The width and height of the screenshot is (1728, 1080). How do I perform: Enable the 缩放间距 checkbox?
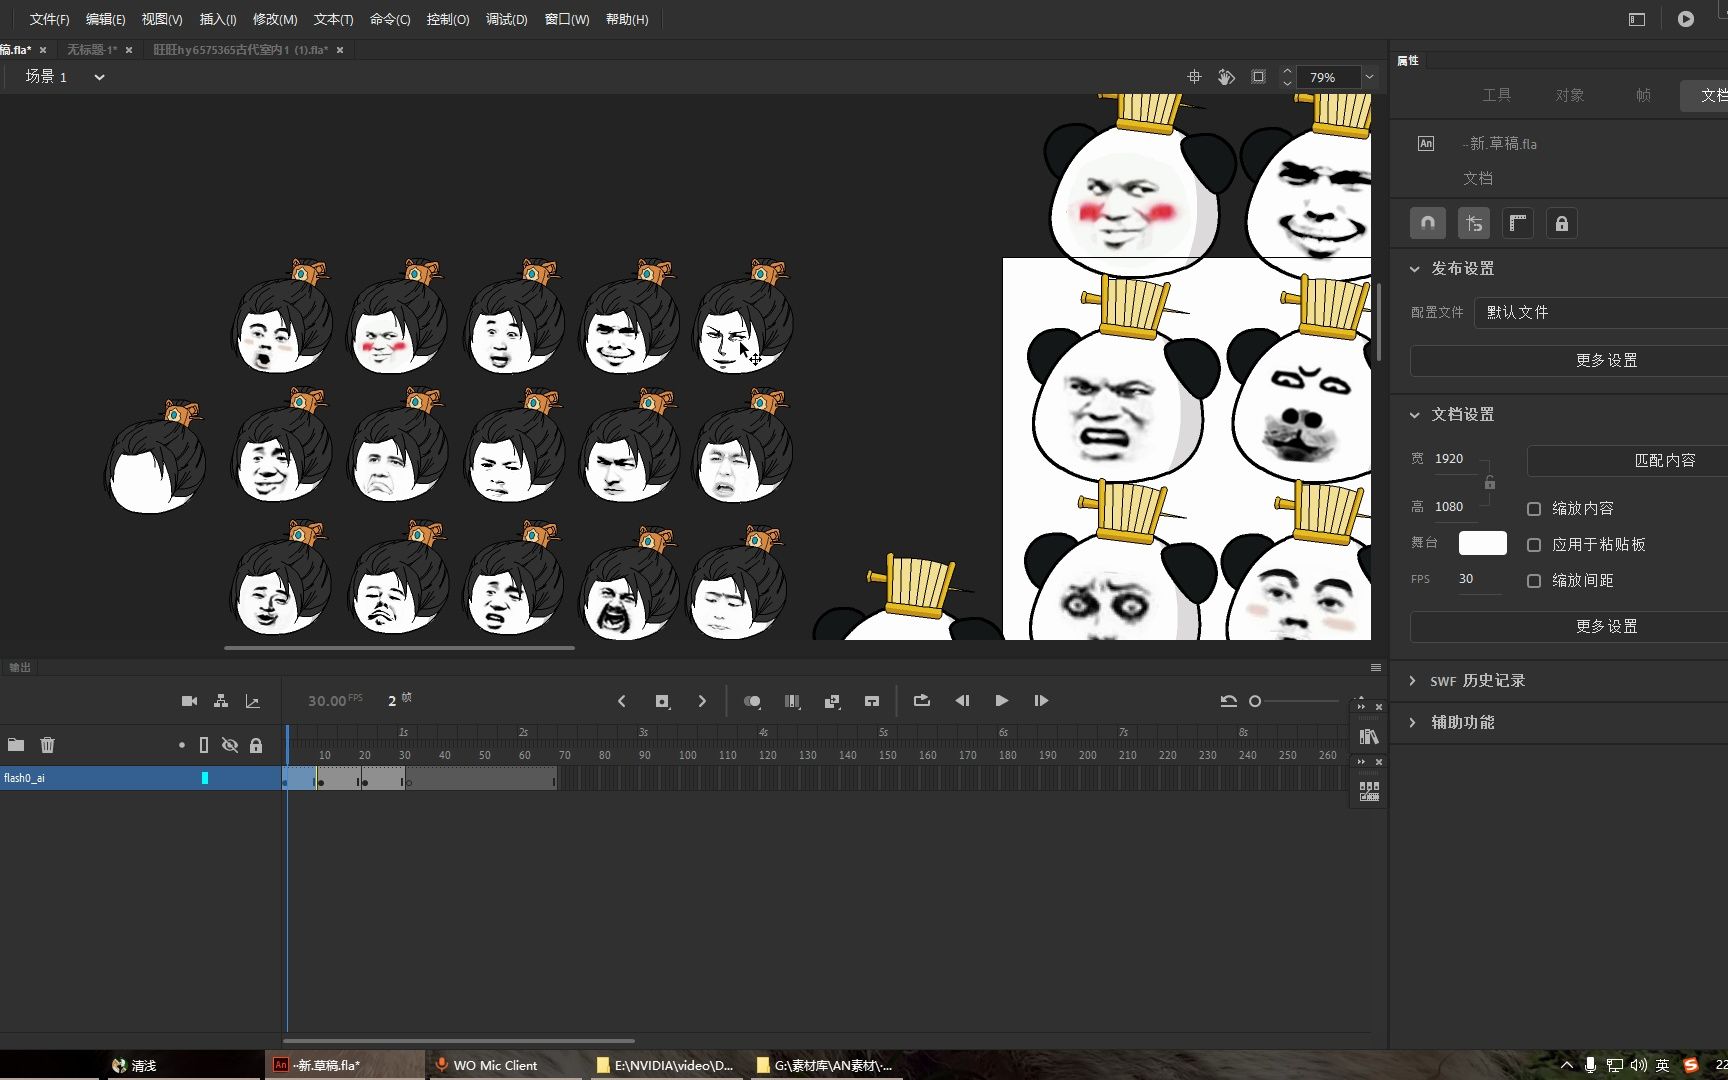coord(1534,581)
